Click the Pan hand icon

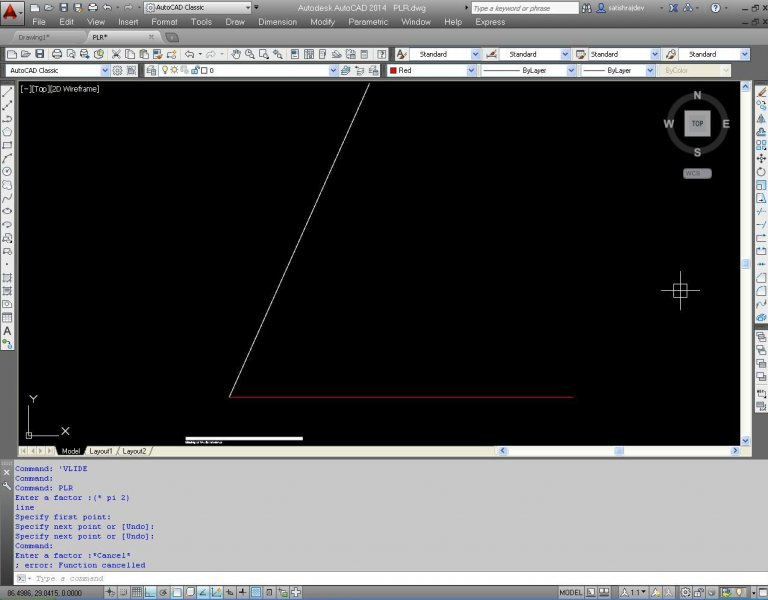[x=236, y=54]
